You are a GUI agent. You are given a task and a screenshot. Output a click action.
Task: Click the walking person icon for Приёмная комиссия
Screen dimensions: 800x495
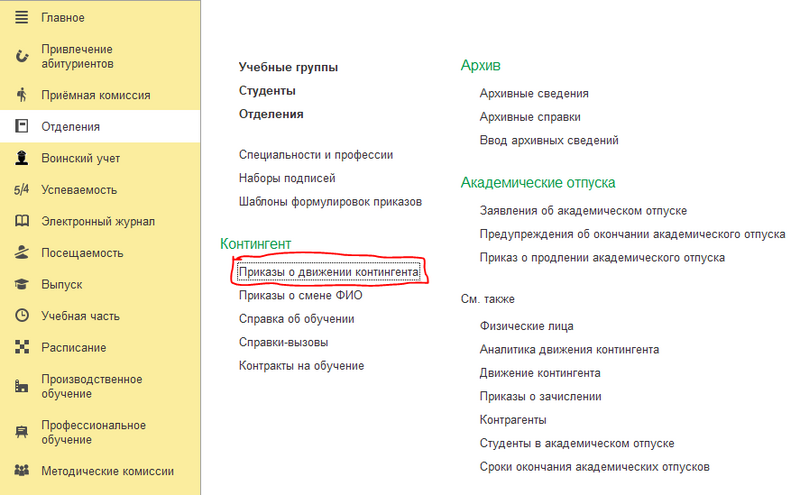click(21, 95)
